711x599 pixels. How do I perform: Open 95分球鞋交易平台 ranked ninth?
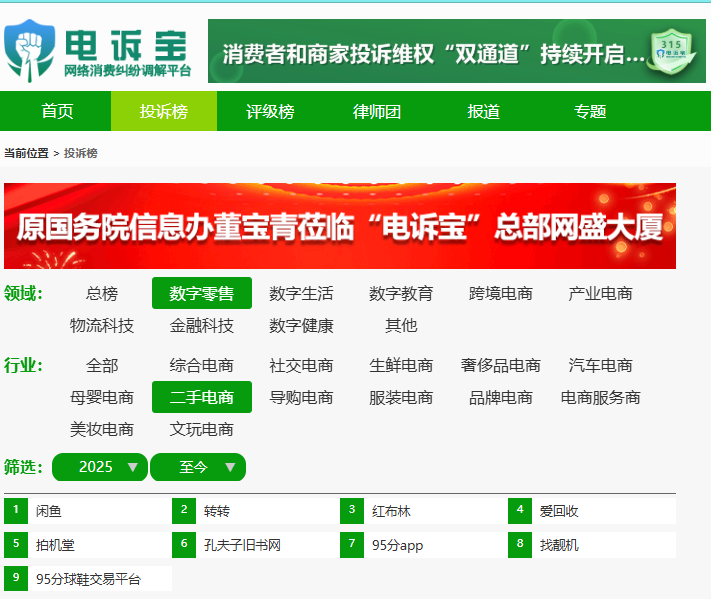tap(88, 578)
